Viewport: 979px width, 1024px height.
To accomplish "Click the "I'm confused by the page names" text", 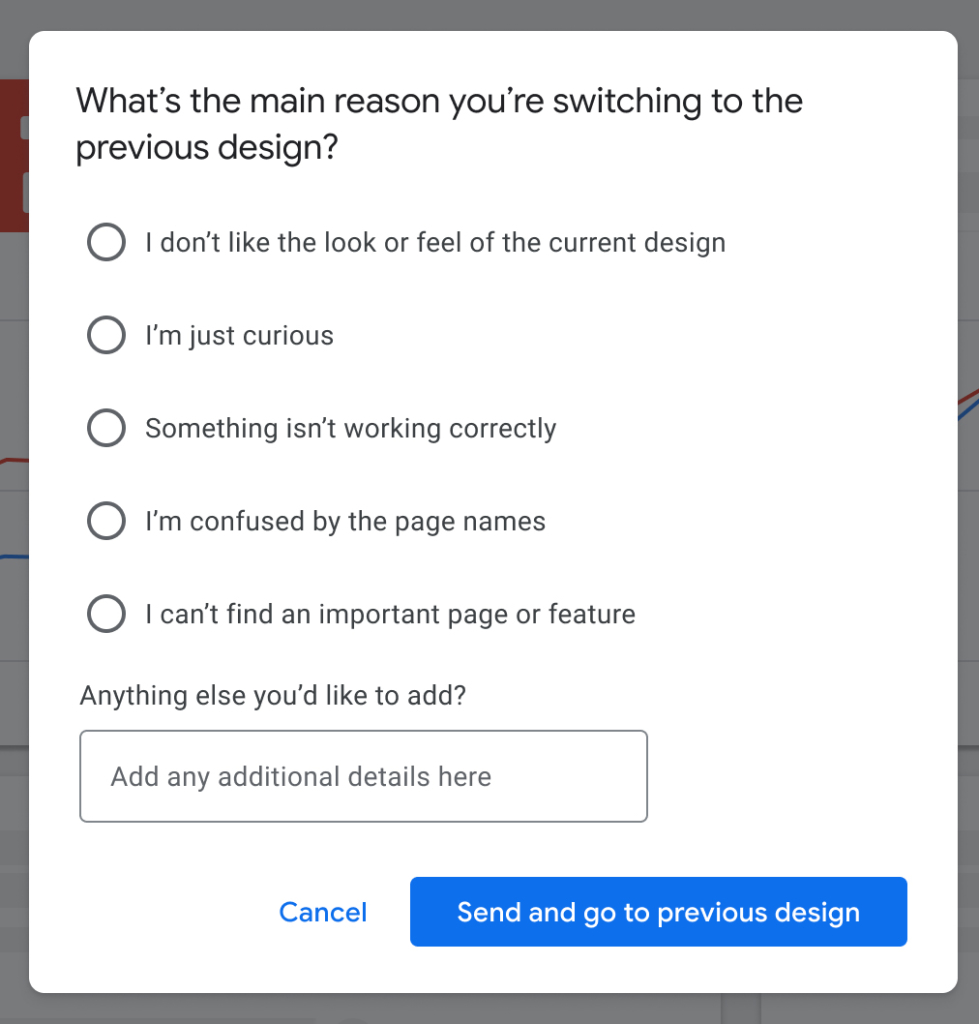I will coord(345,521).
